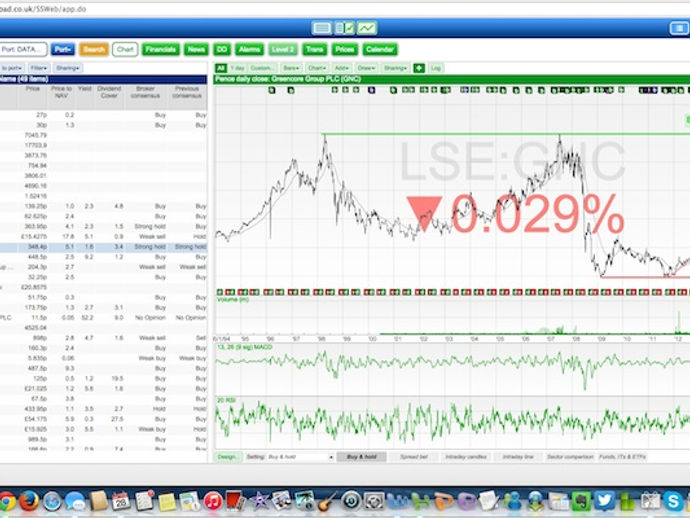Viewport: 690px width, 518px height.
Task: Launch Photo Booth from the dock
Action: point(235,502)
